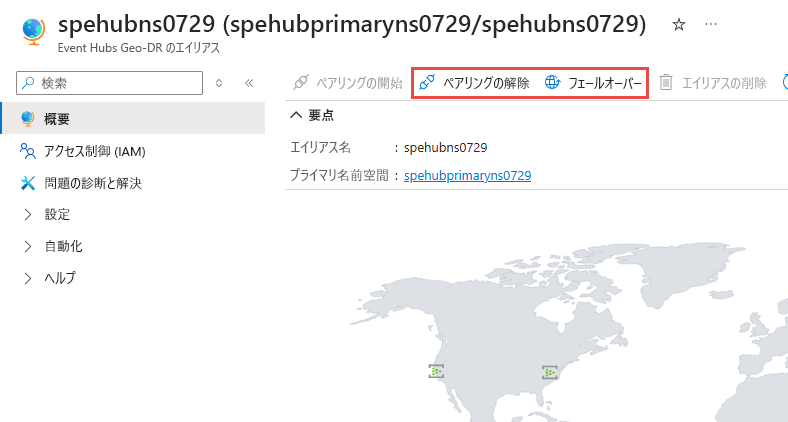788x422 pixels.
Task: Click ペアリングの開始 toolbar button
Action: pos(347,83)
